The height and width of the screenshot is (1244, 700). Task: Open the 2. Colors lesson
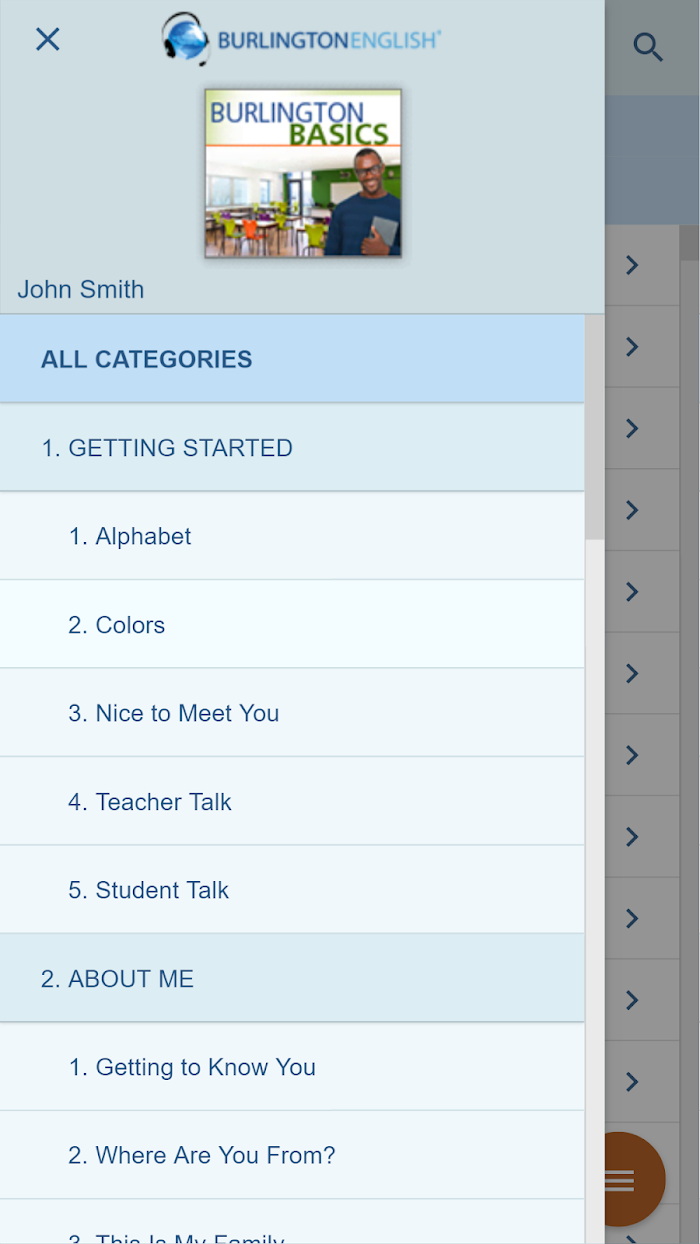pos(292,625)
